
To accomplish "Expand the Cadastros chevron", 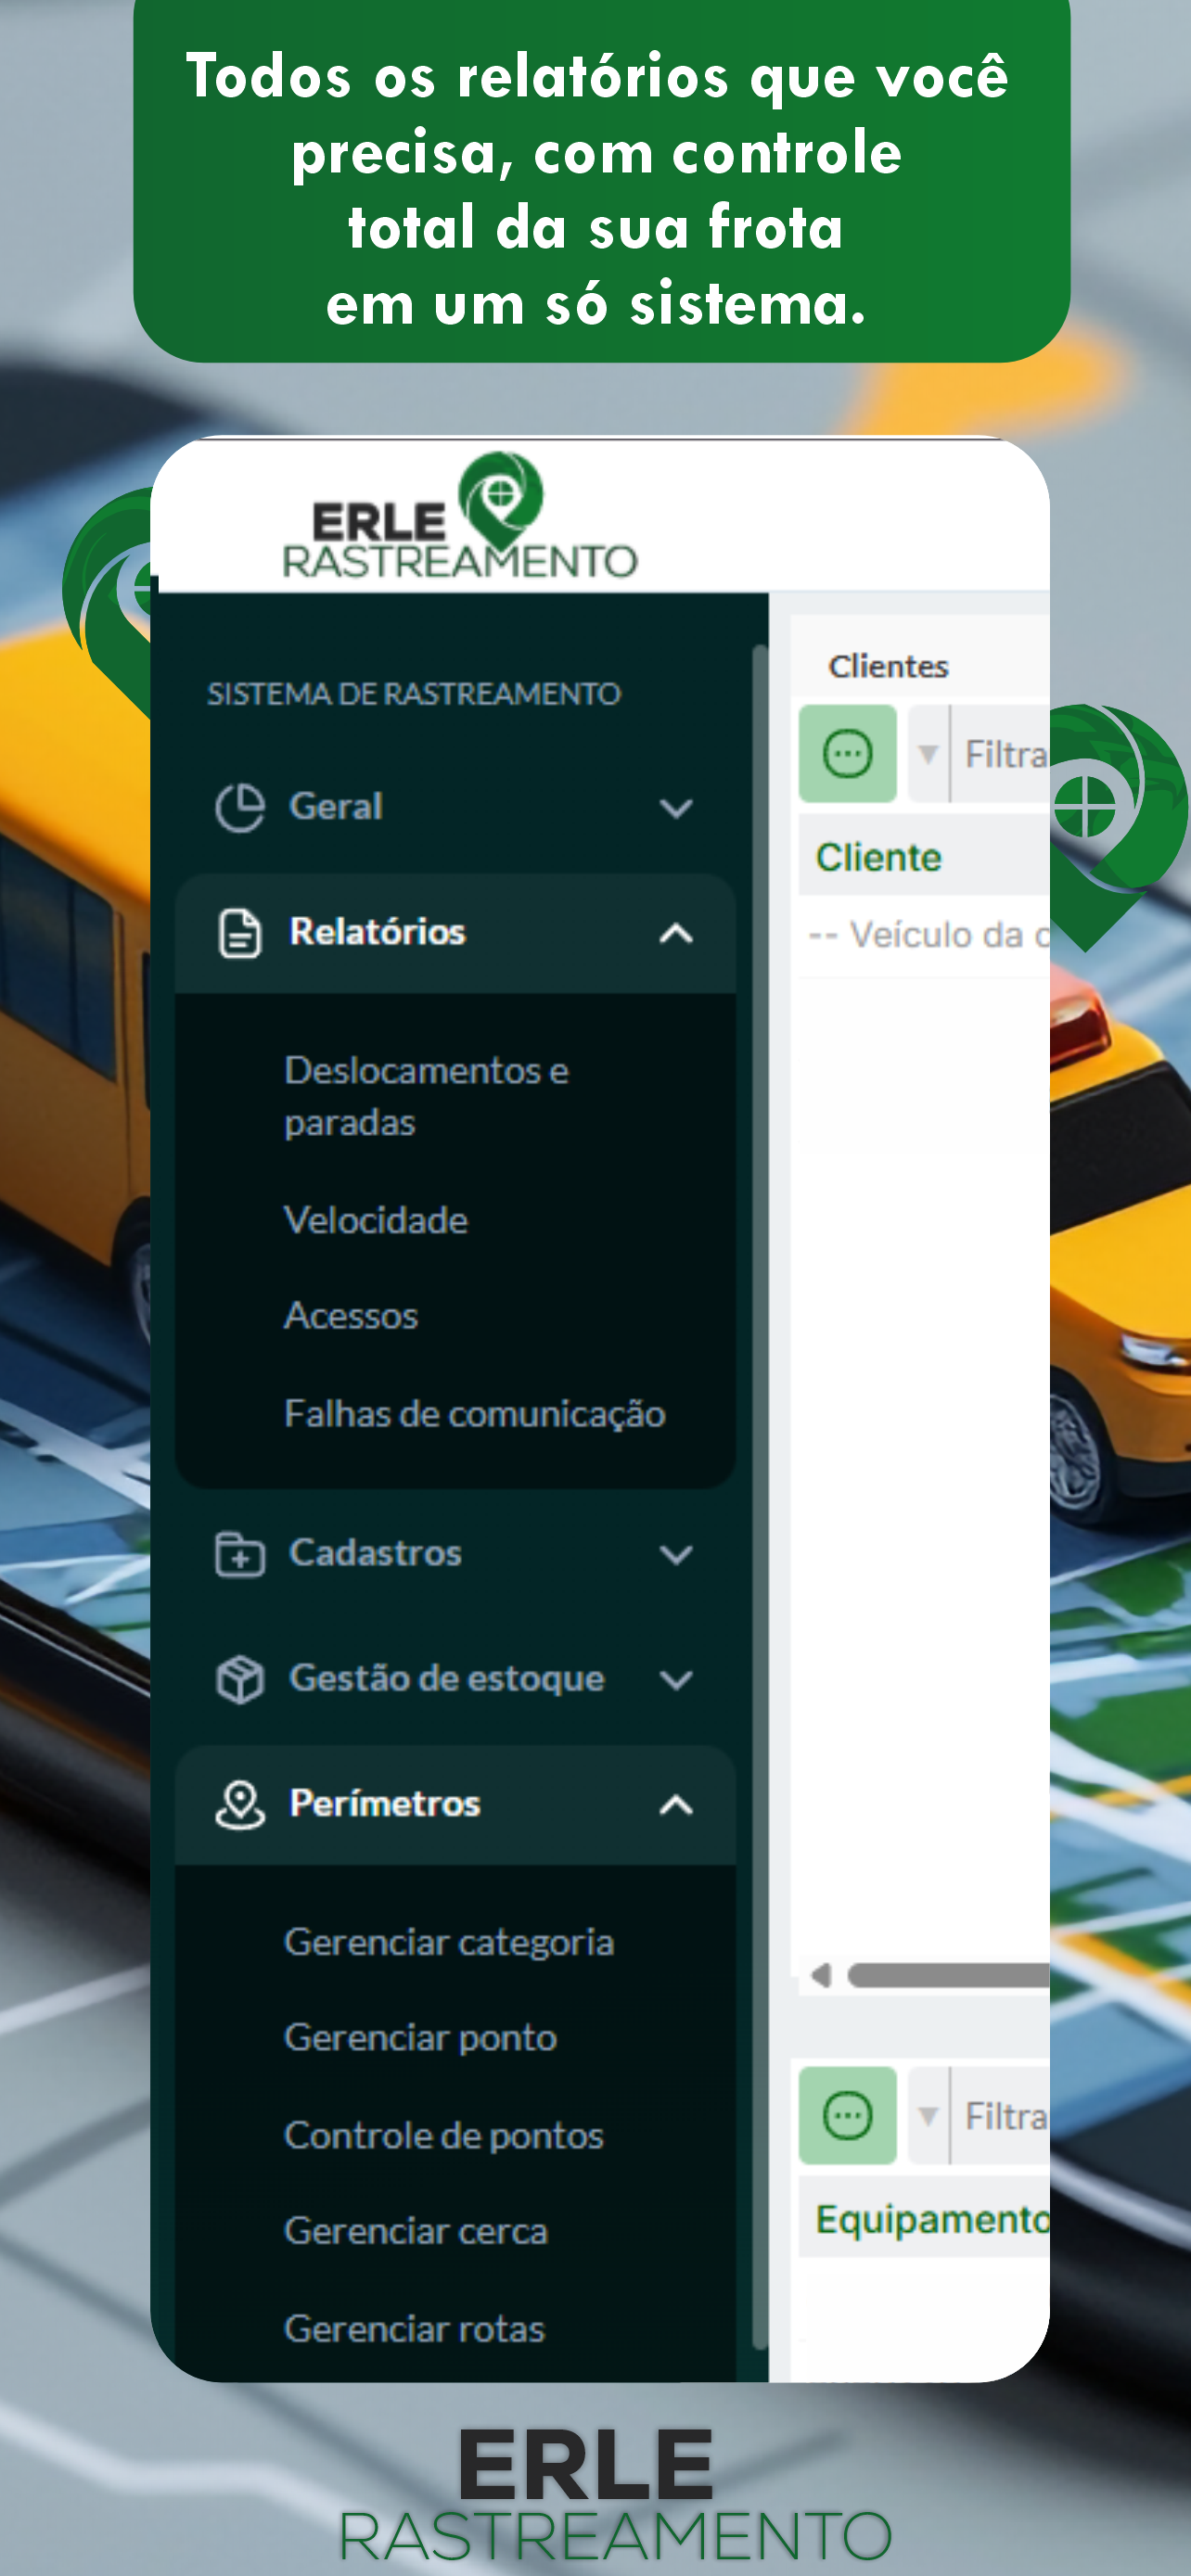I will (676, 1554).
